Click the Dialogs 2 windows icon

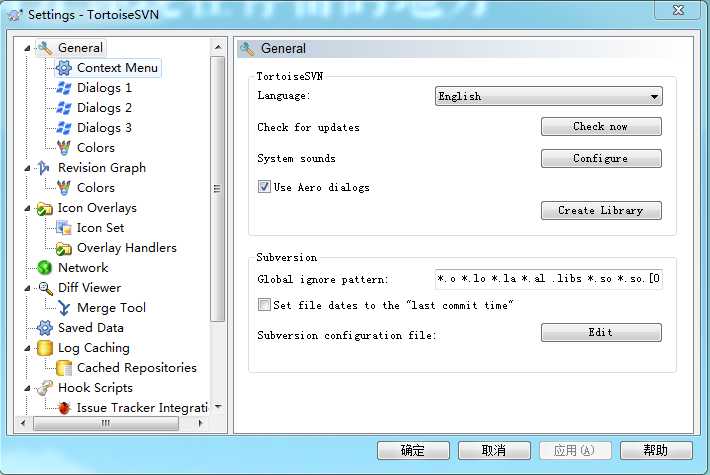pyautogui.click(x=64, y=108)
